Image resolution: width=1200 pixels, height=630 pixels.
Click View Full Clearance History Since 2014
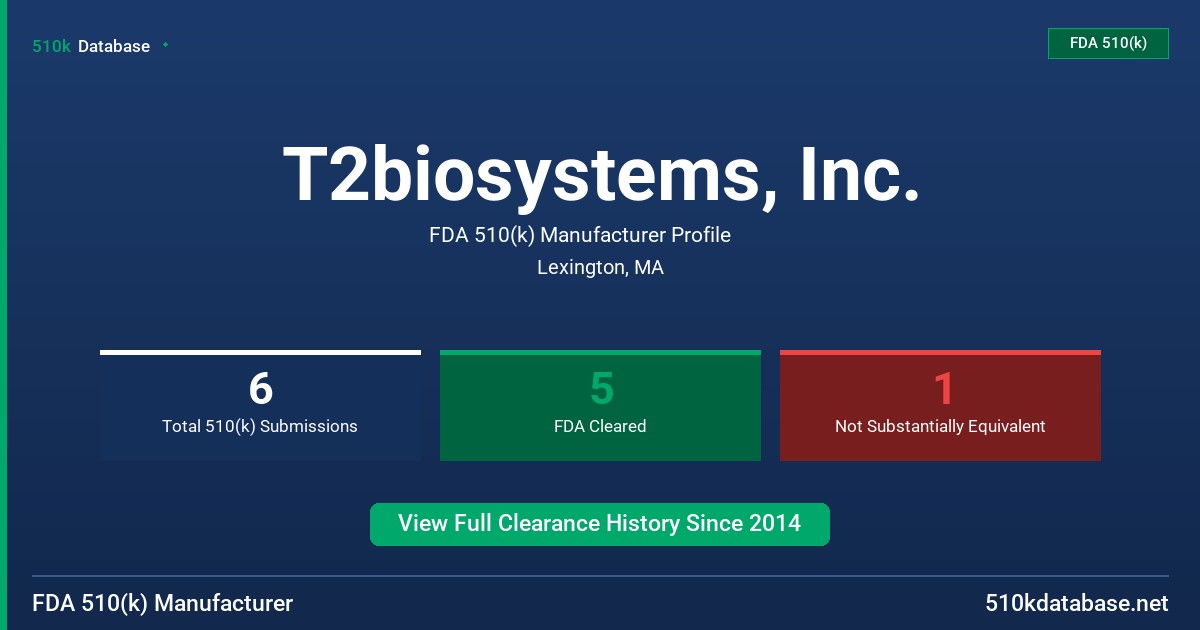[x=600, y=524]
